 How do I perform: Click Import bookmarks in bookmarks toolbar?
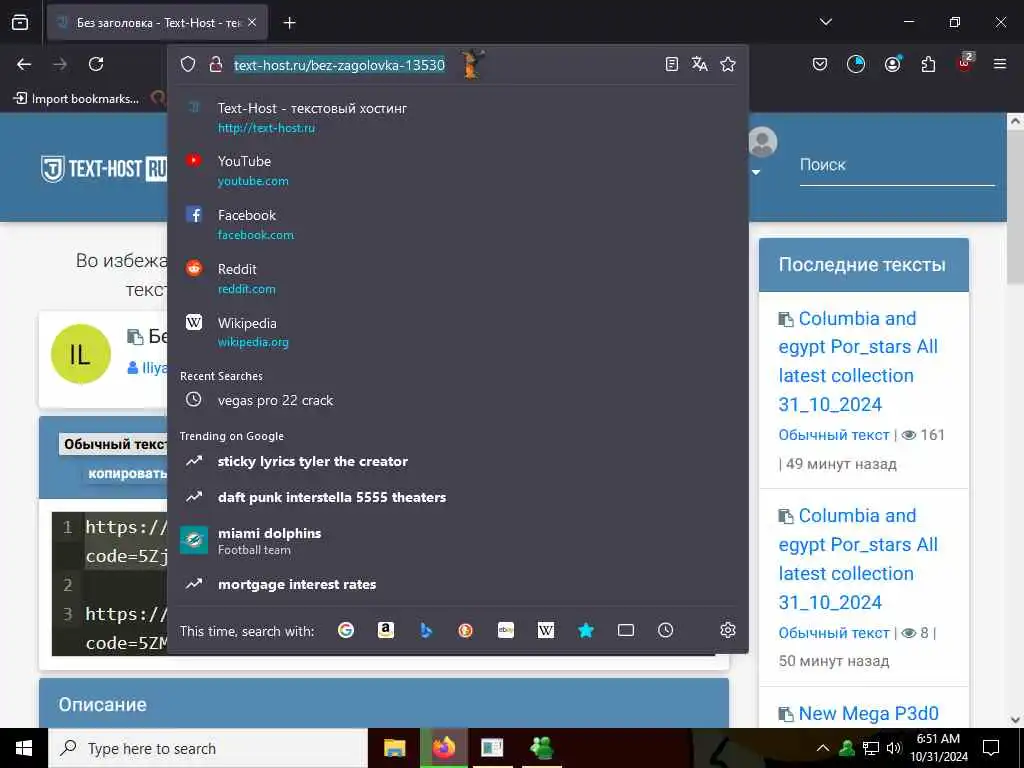[x=76, y=99]
